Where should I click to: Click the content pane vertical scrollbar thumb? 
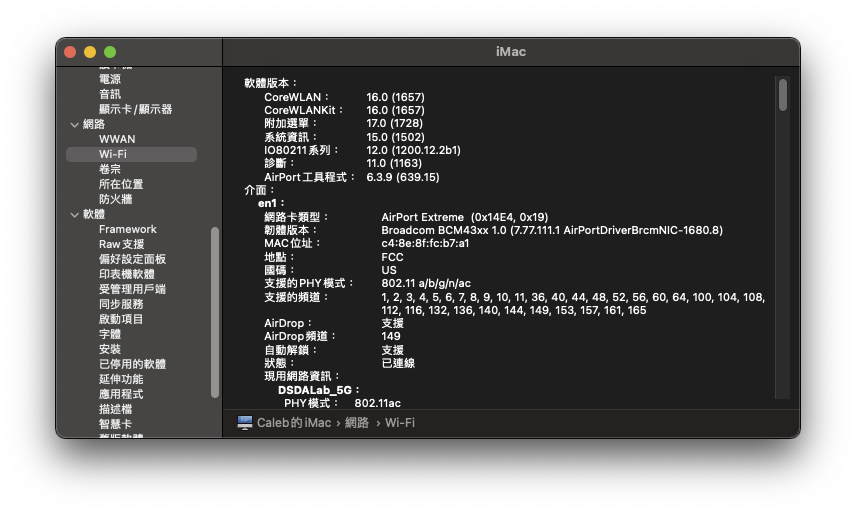coord(782,95)
